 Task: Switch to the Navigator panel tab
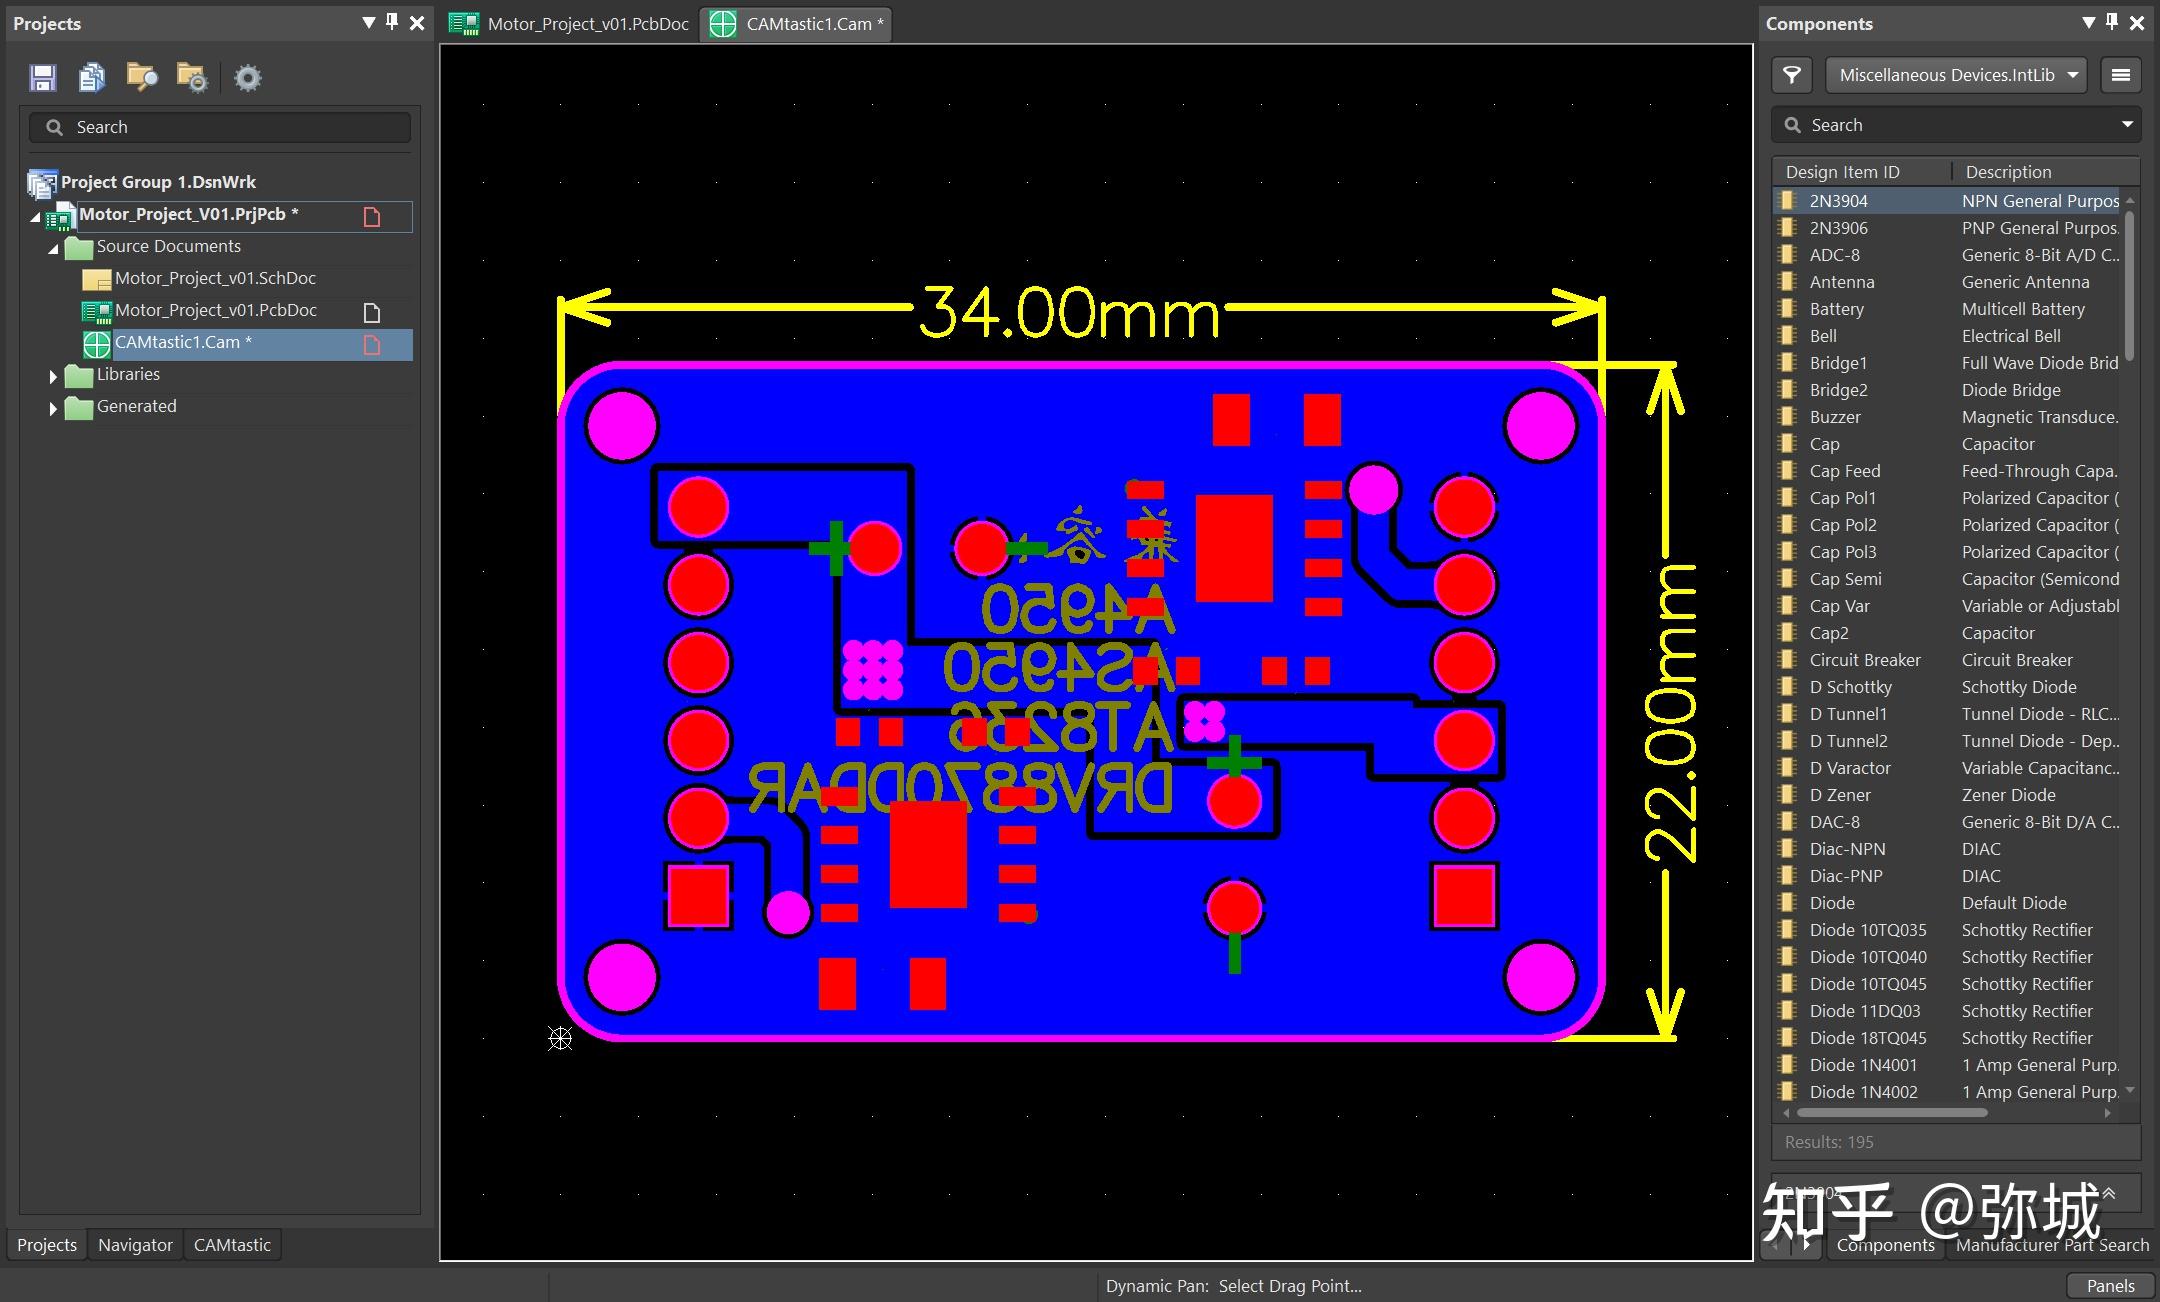[x=135, y=1245]
